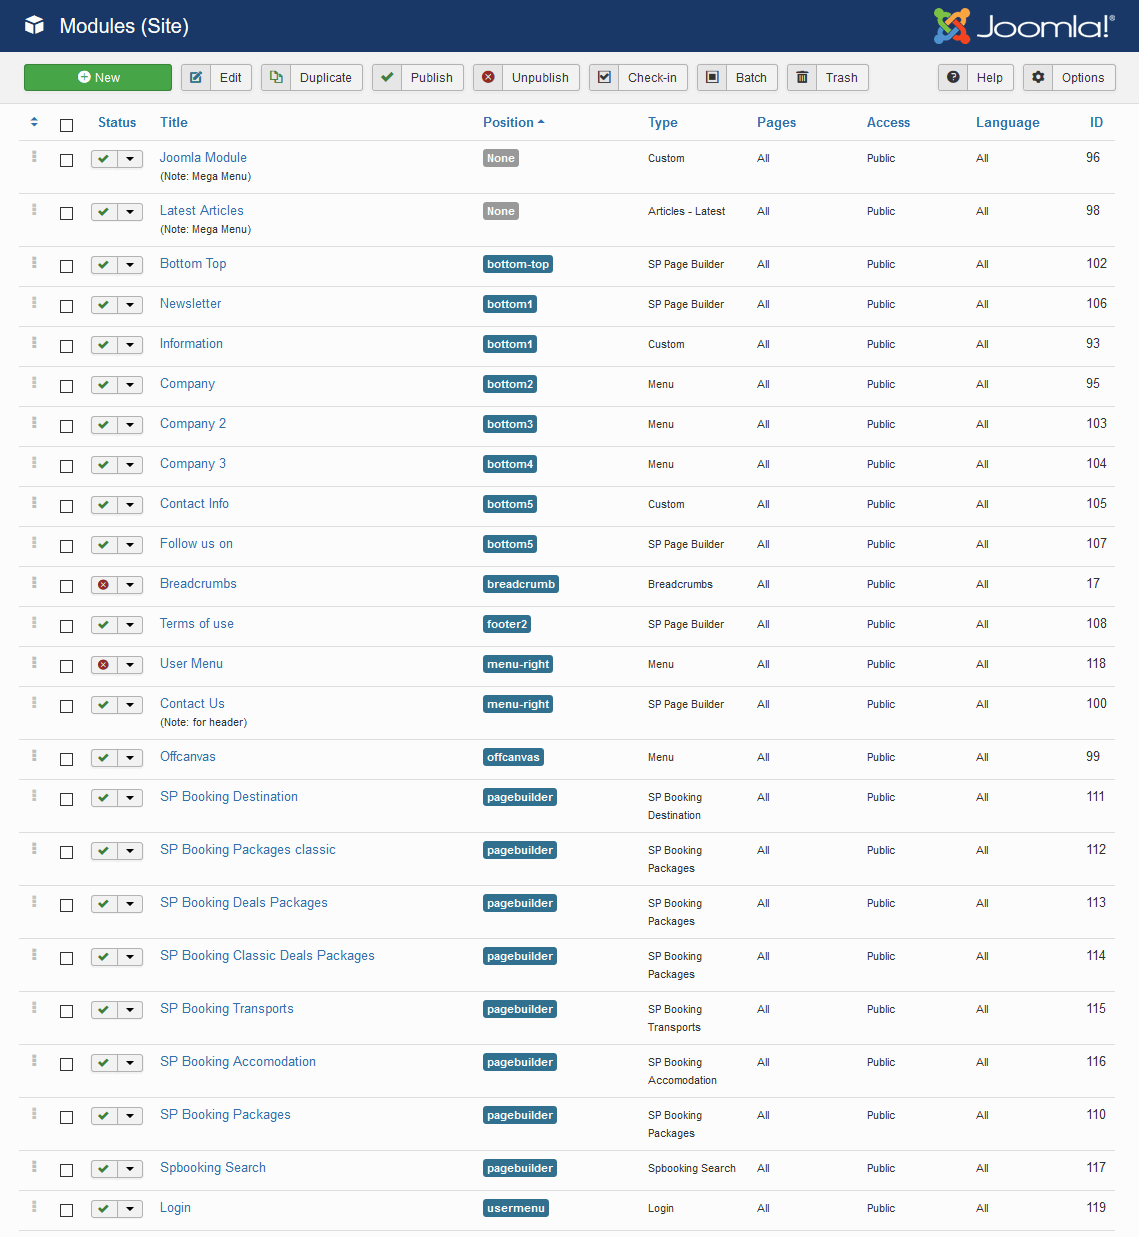1139x1237 pixels.
Task: Tick the checkbox for Login module
Action: [67, 1210]
